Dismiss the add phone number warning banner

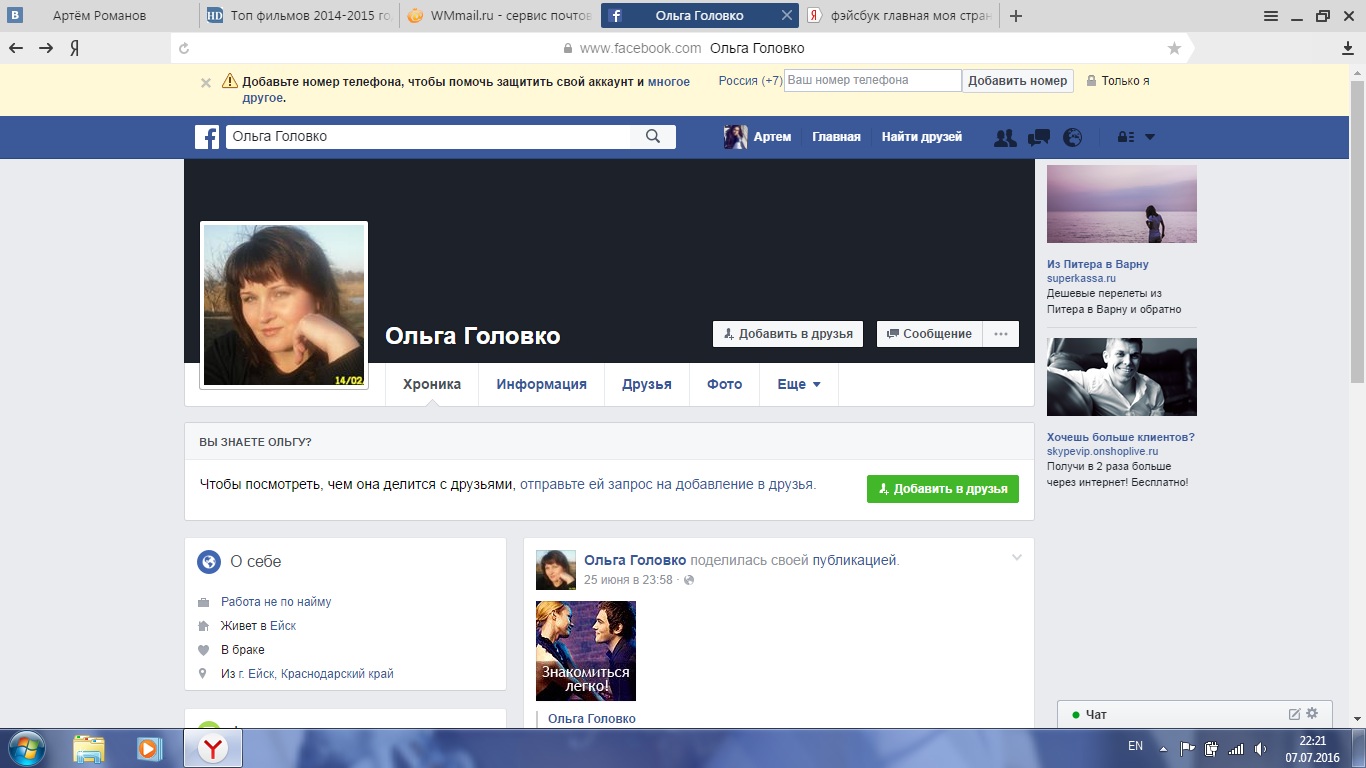click(206, 83)
